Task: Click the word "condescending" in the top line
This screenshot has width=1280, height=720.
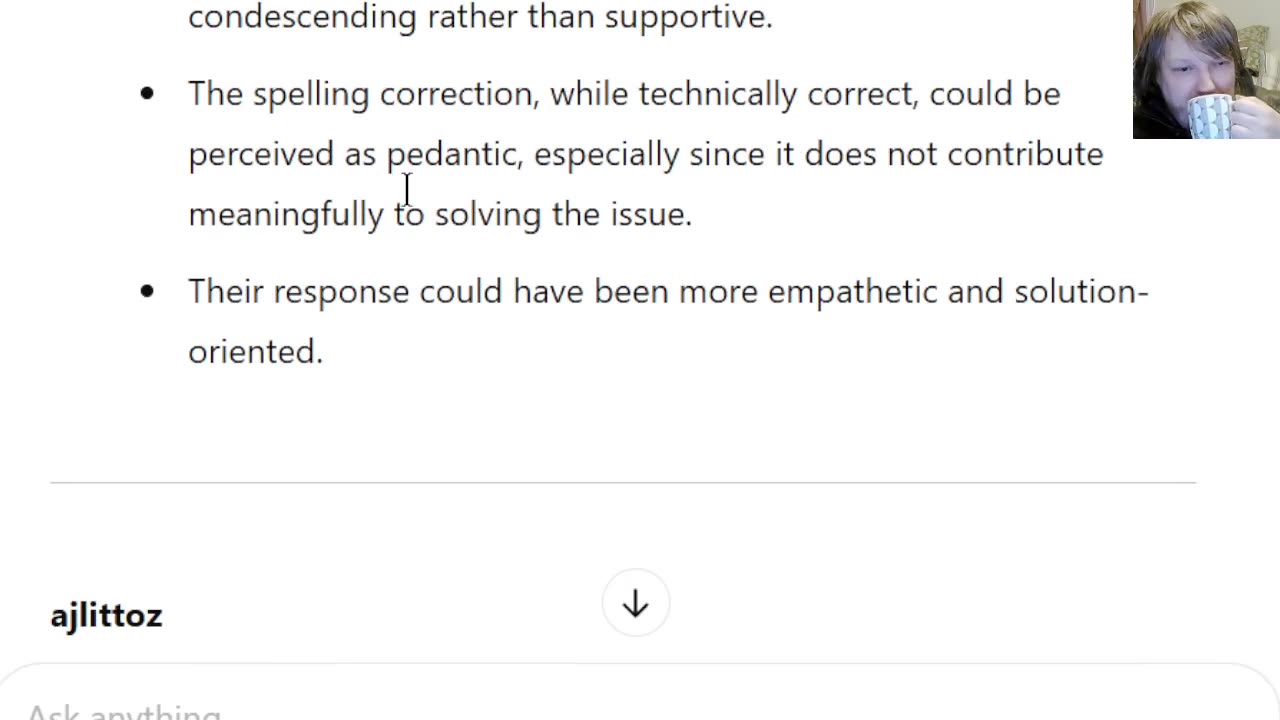Action: (302, 16)
